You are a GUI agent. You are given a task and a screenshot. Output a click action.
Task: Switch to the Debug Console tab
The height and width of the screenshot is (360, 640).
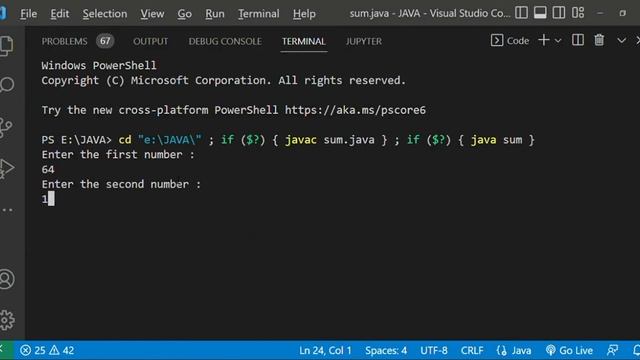pos(225,41)
